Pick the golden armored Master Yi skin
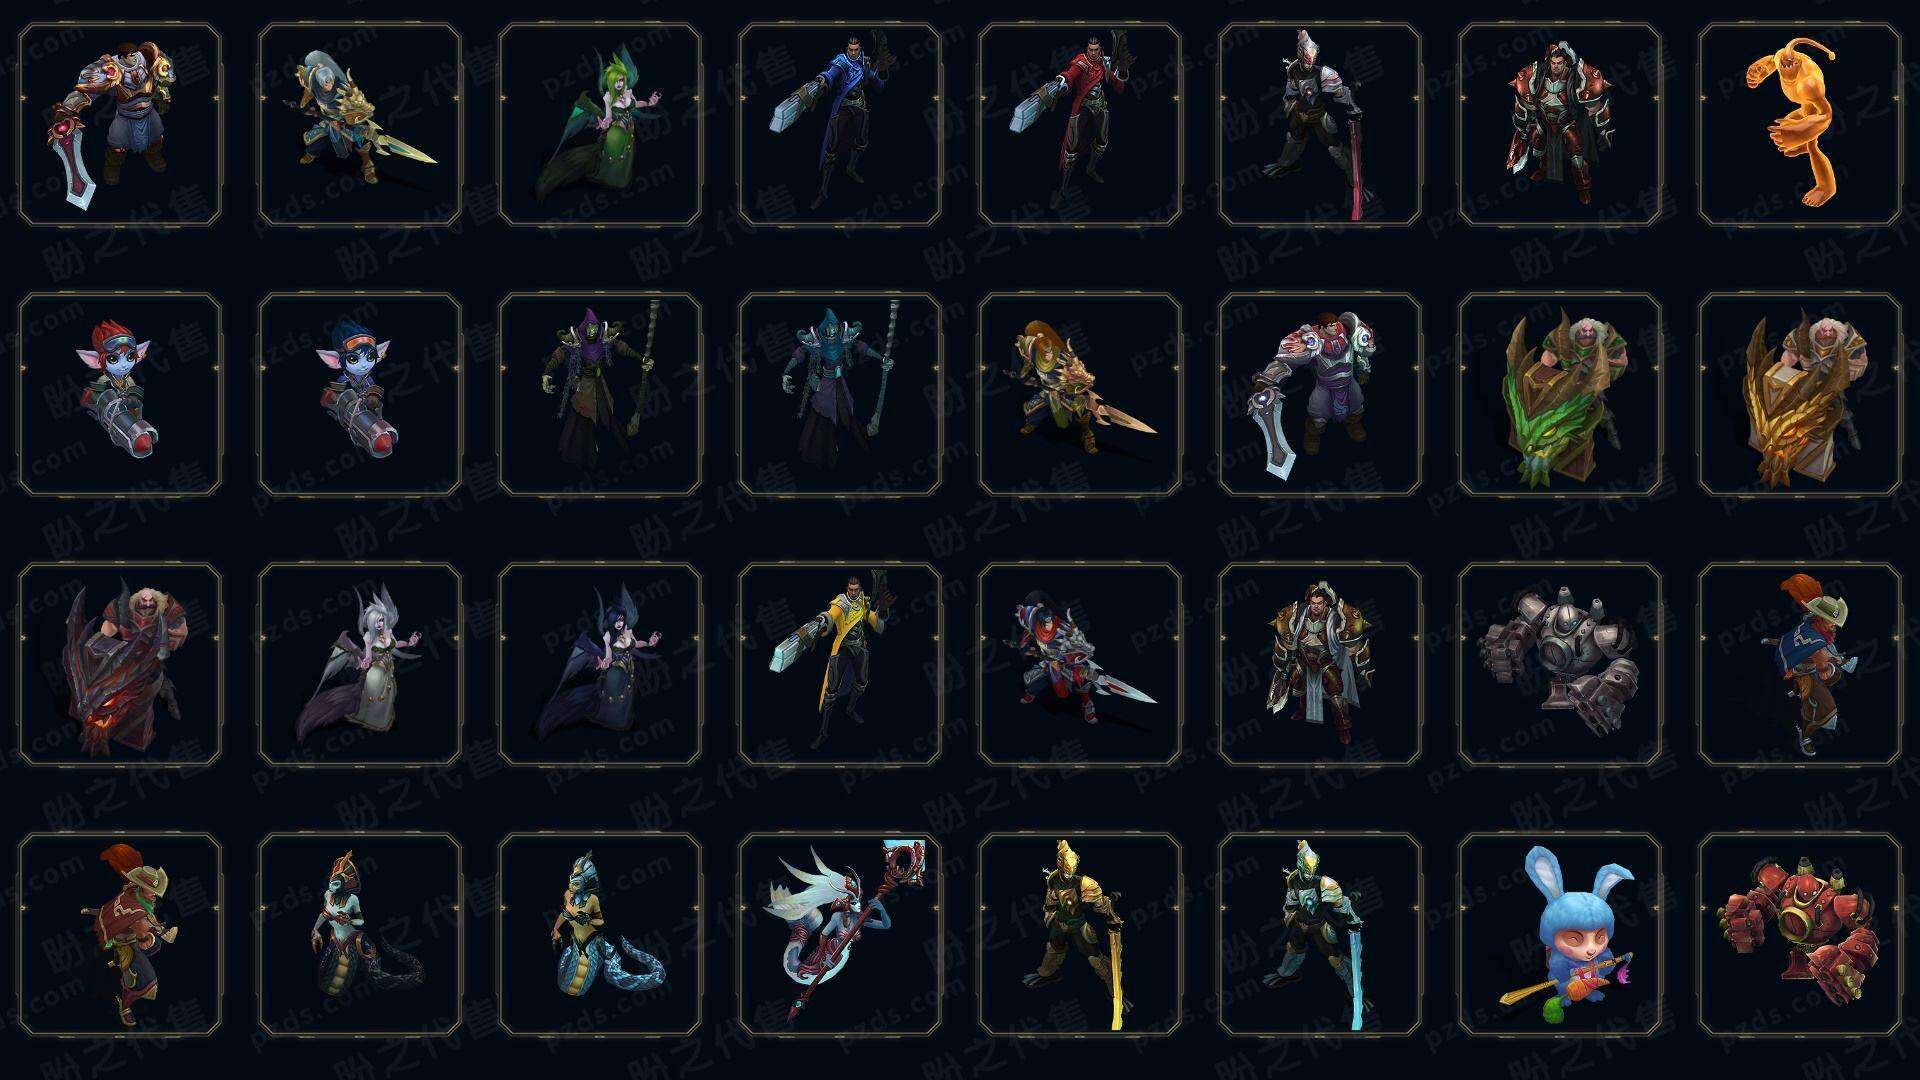The image size is (1920, 1080). [1079, 935]
